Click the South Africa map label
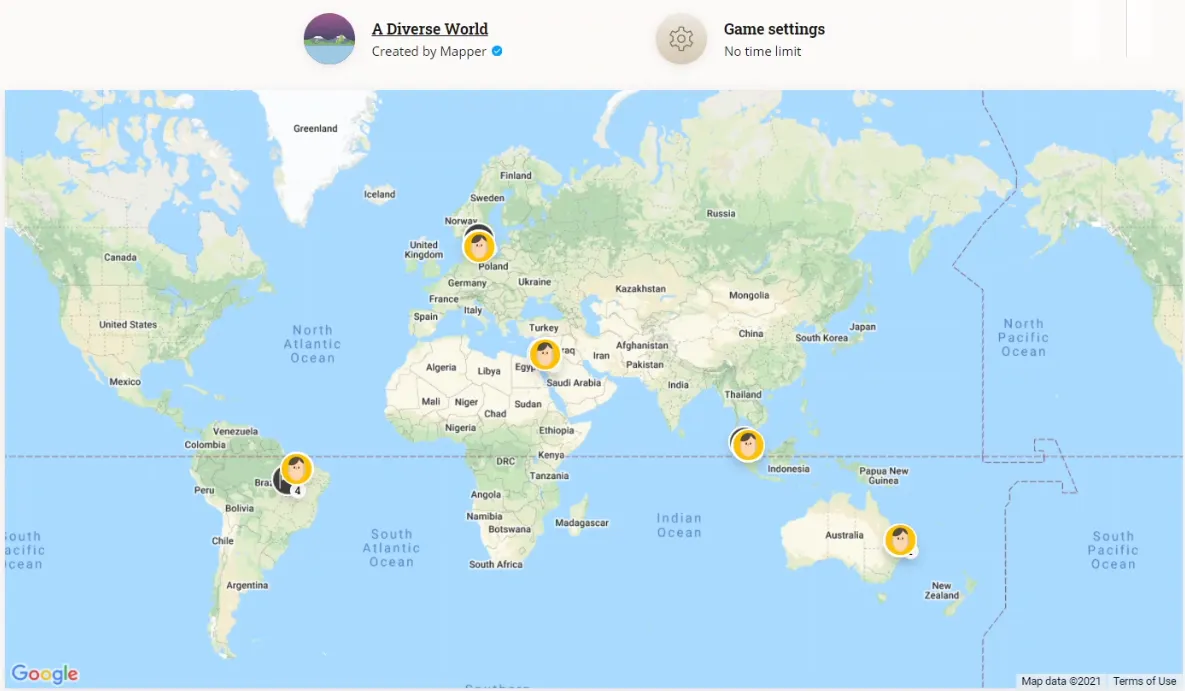1185x691 pixels. (x=495, y=564)
